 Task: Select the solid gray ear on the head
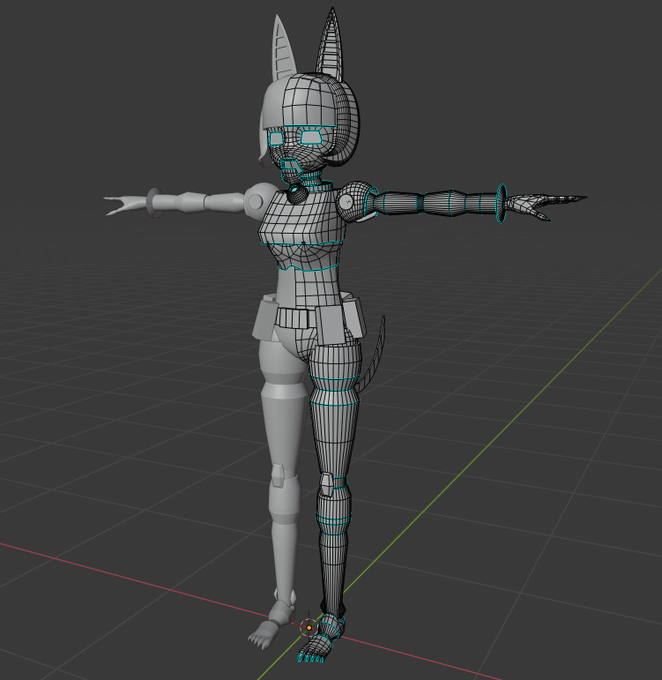coord(284,48)
